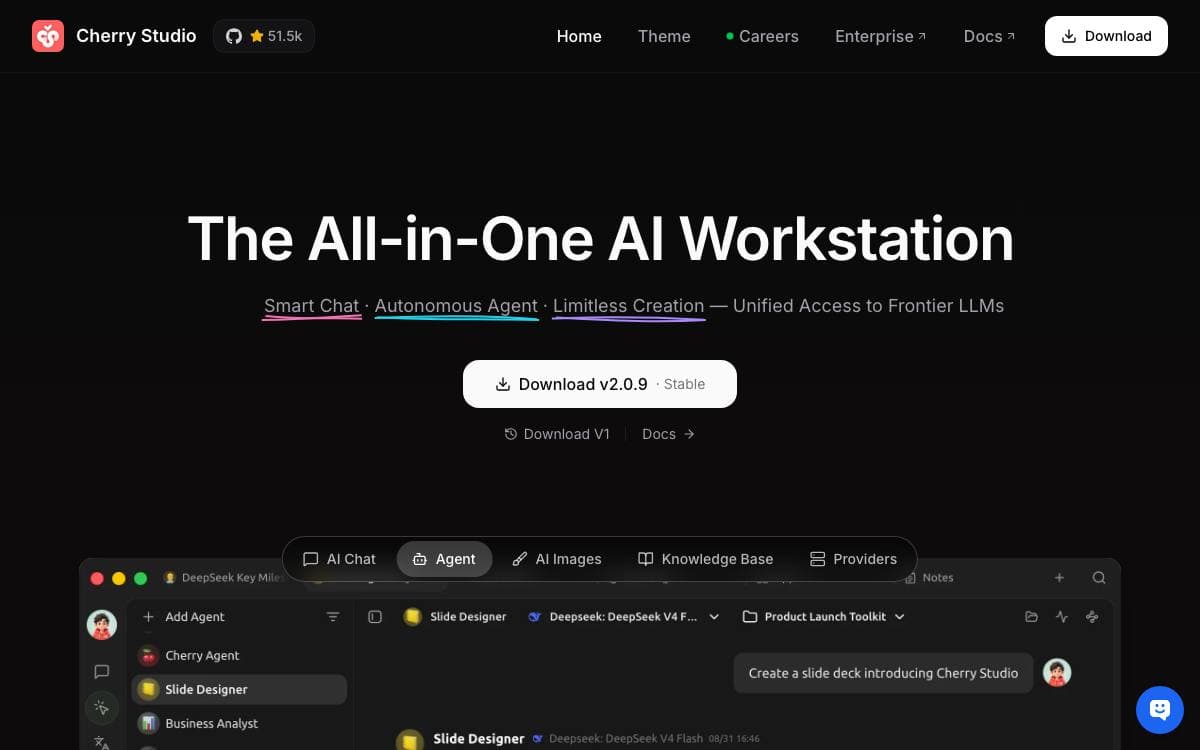Screen dimensions: 1200x750
Task: Go to the Careers page
Action: (x=762, y=36)
